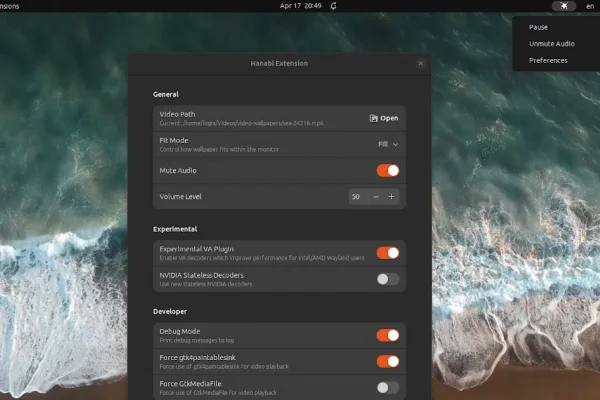
Task: Open the notification bell in the top bar
Action: coord(333,6)
